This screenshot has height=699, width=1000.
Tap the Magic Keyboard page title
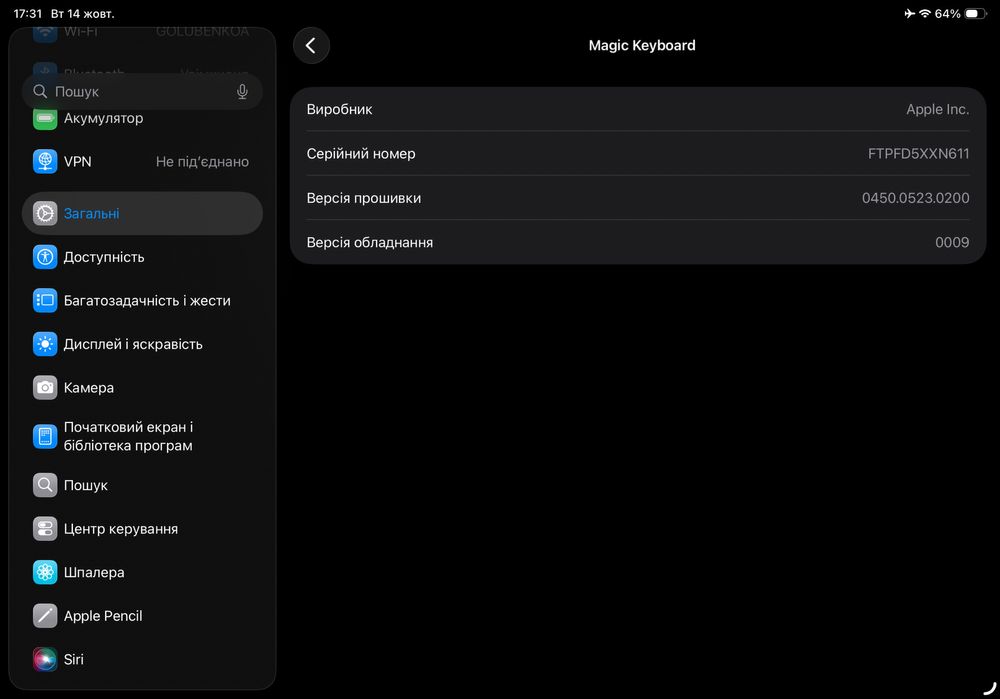pyautogui.click(x=642, y=46)
